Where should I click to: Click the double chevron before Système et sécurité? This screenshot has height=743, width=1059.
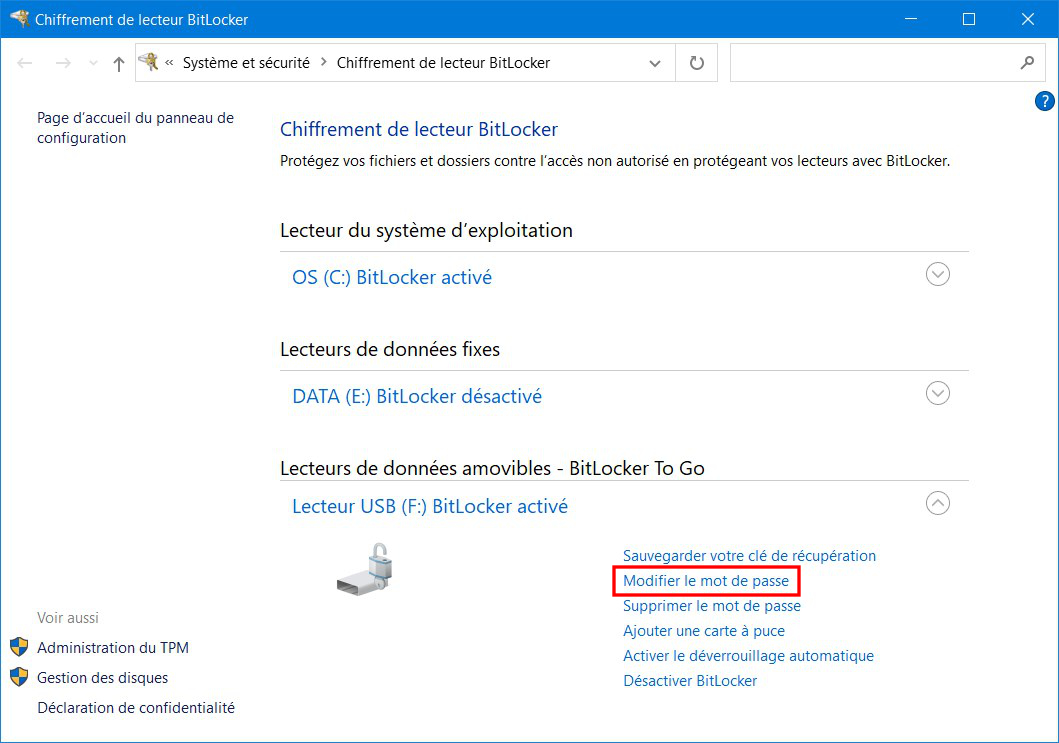click(169, 63)
